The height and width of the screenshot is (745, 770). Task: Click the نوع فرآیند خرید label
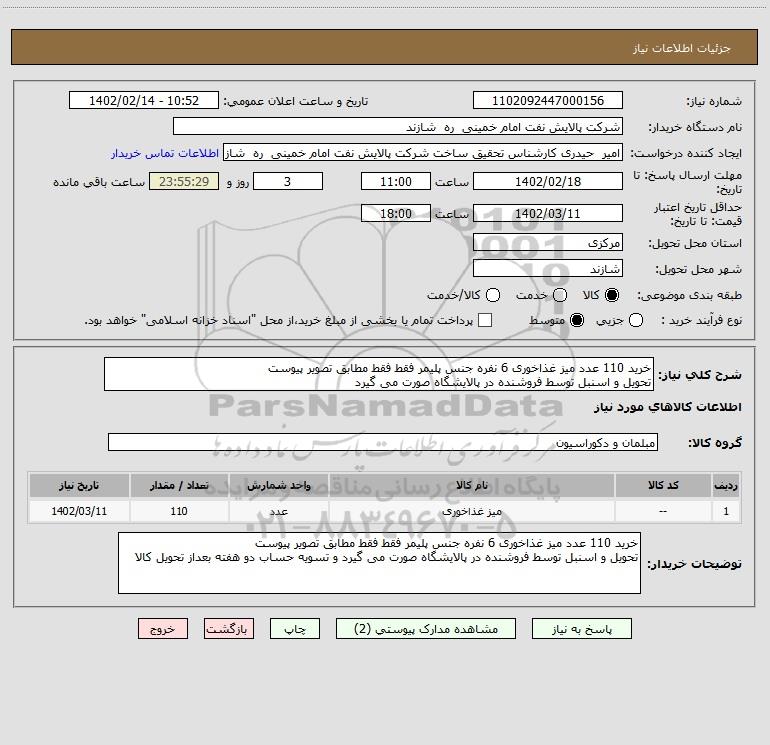(x=701, y=321)
